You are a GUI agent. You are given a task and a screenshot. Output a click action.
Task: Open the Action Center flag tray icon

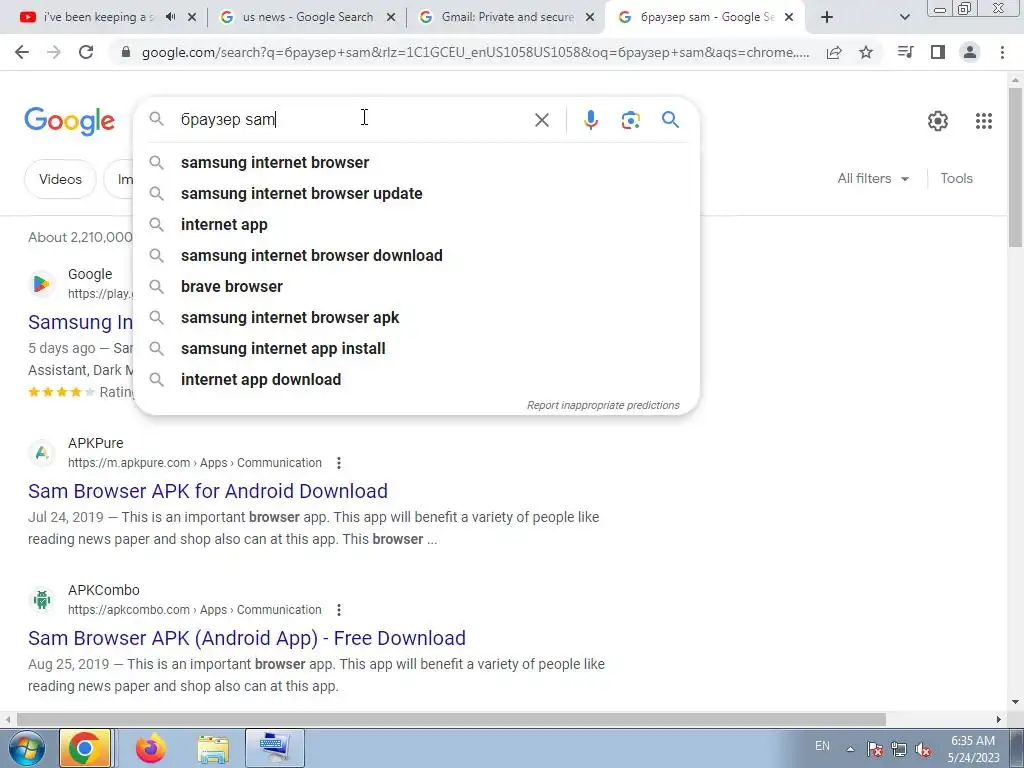(x=875, y=750)
